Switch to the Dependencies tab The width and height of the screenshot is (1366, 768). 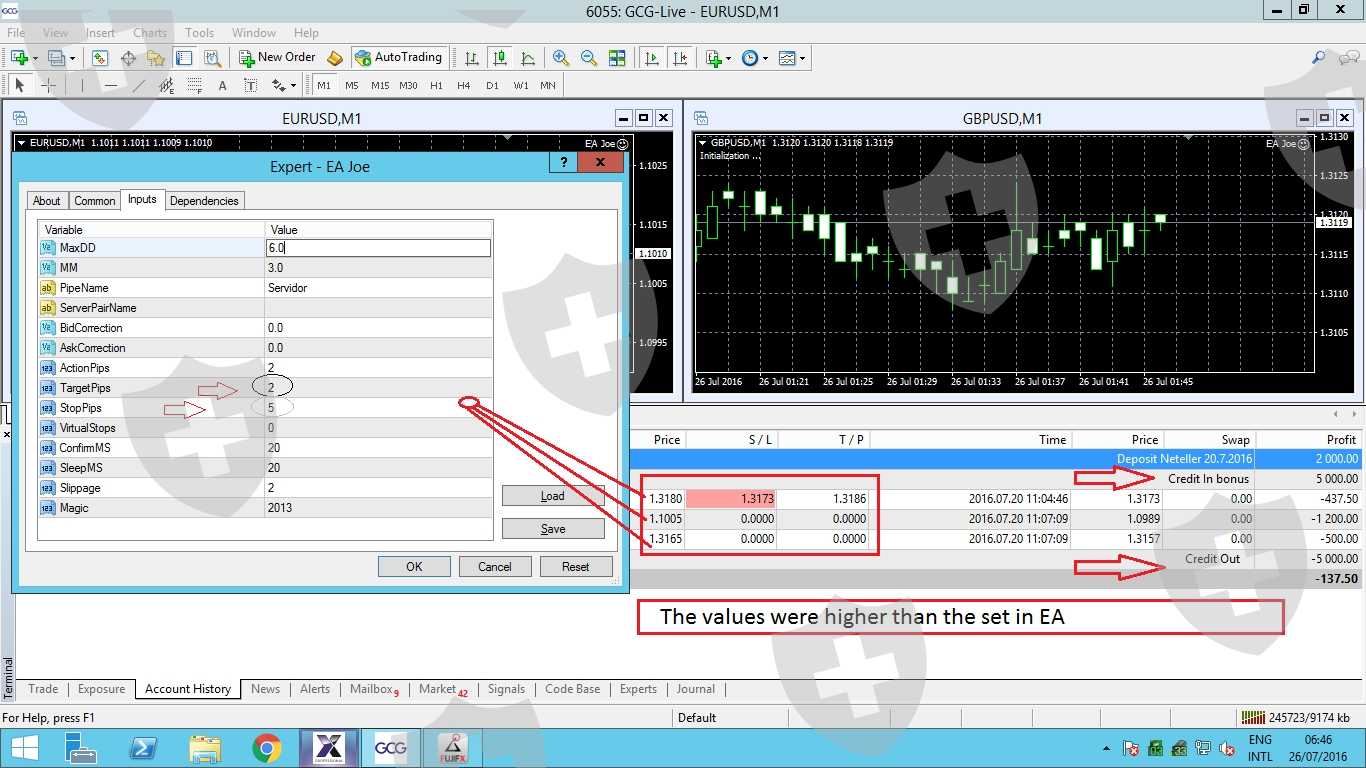point(204,201)
